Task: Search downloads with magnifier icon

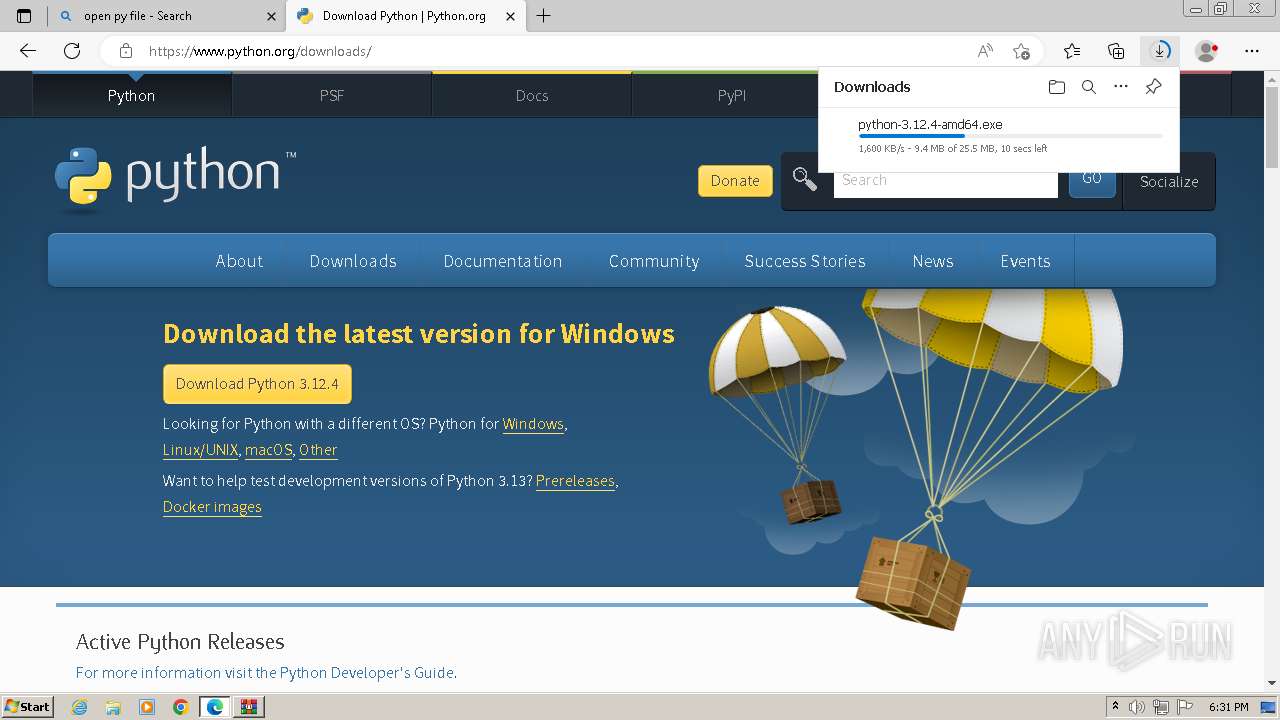Action: point(1089,87)
